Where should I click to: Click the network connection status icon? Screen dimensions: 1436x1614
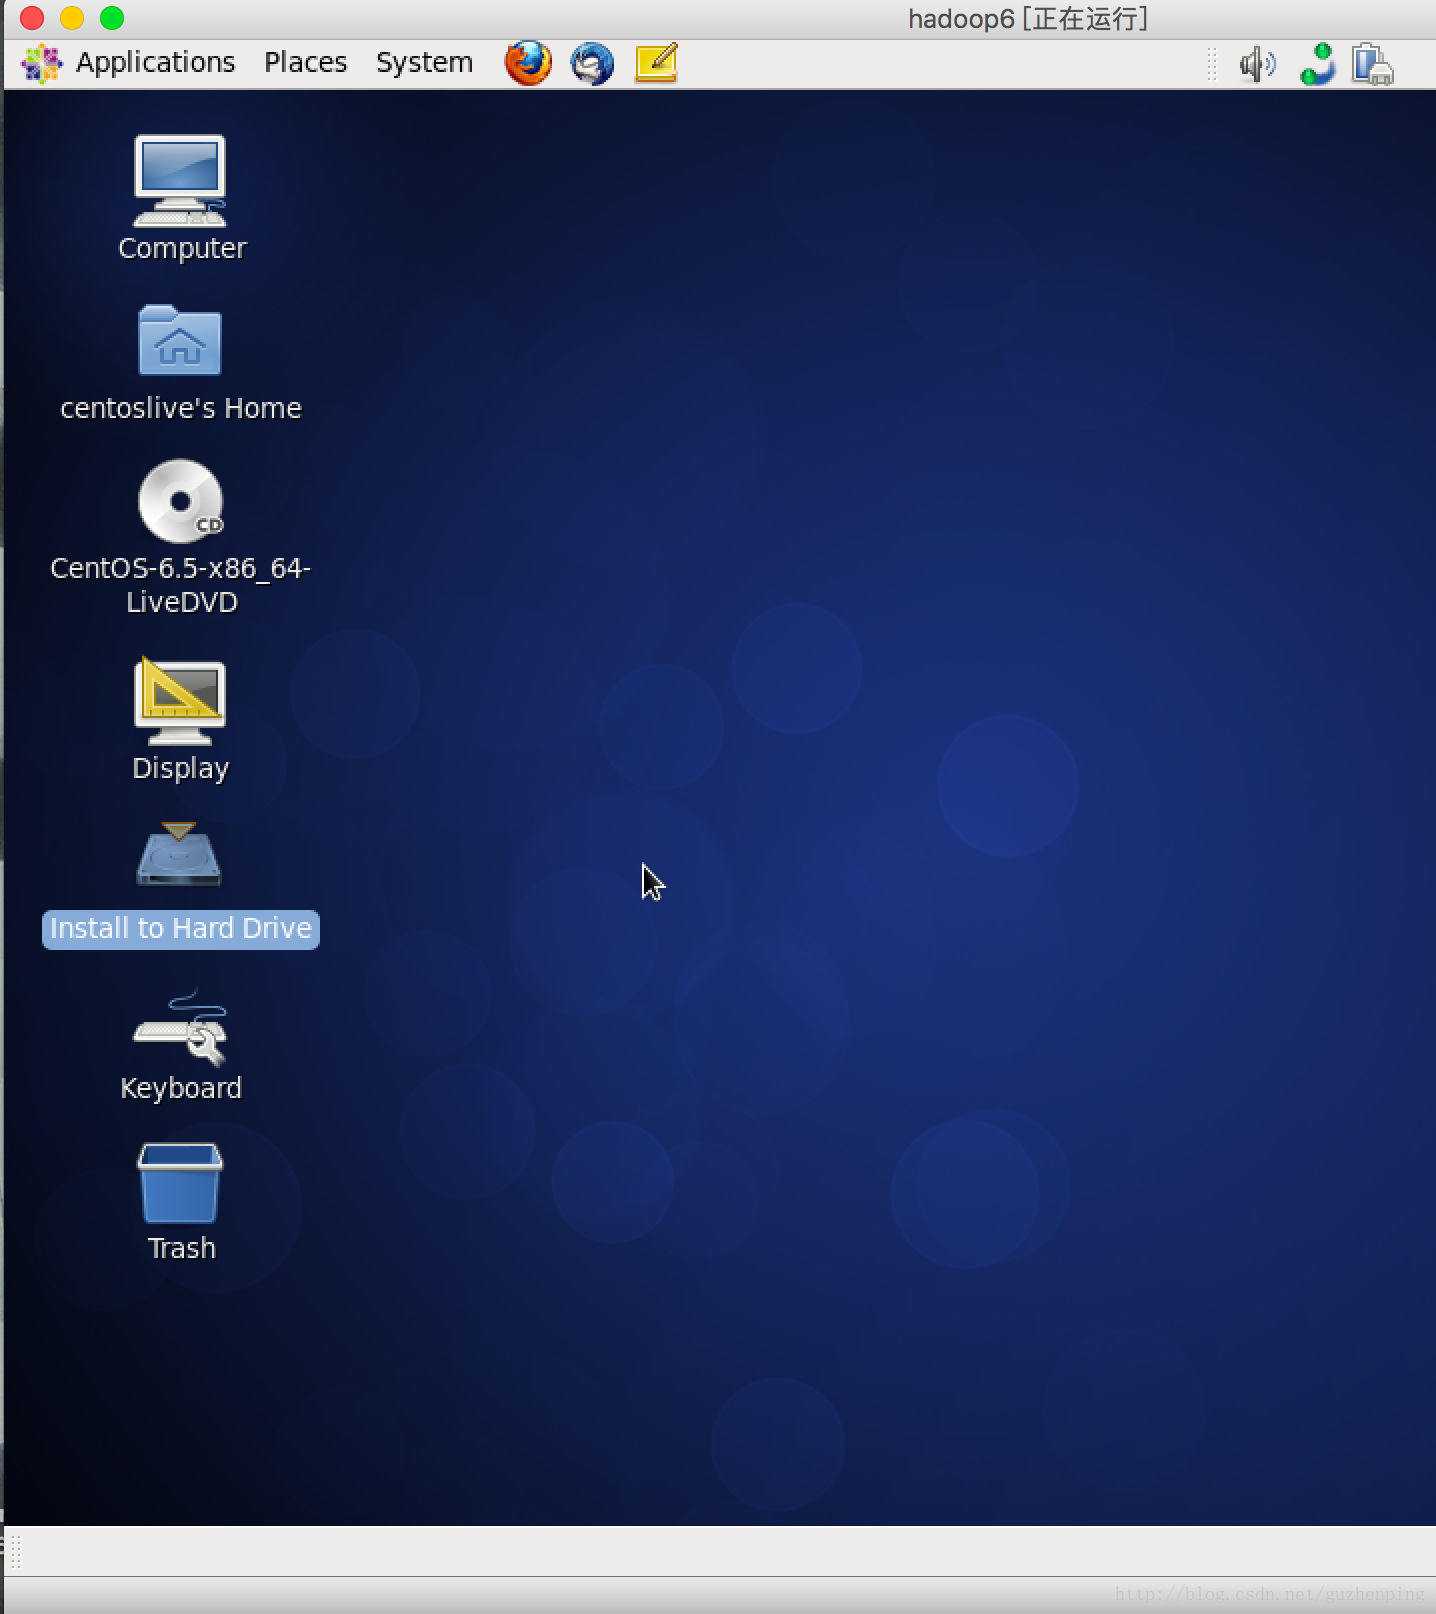1318,64
